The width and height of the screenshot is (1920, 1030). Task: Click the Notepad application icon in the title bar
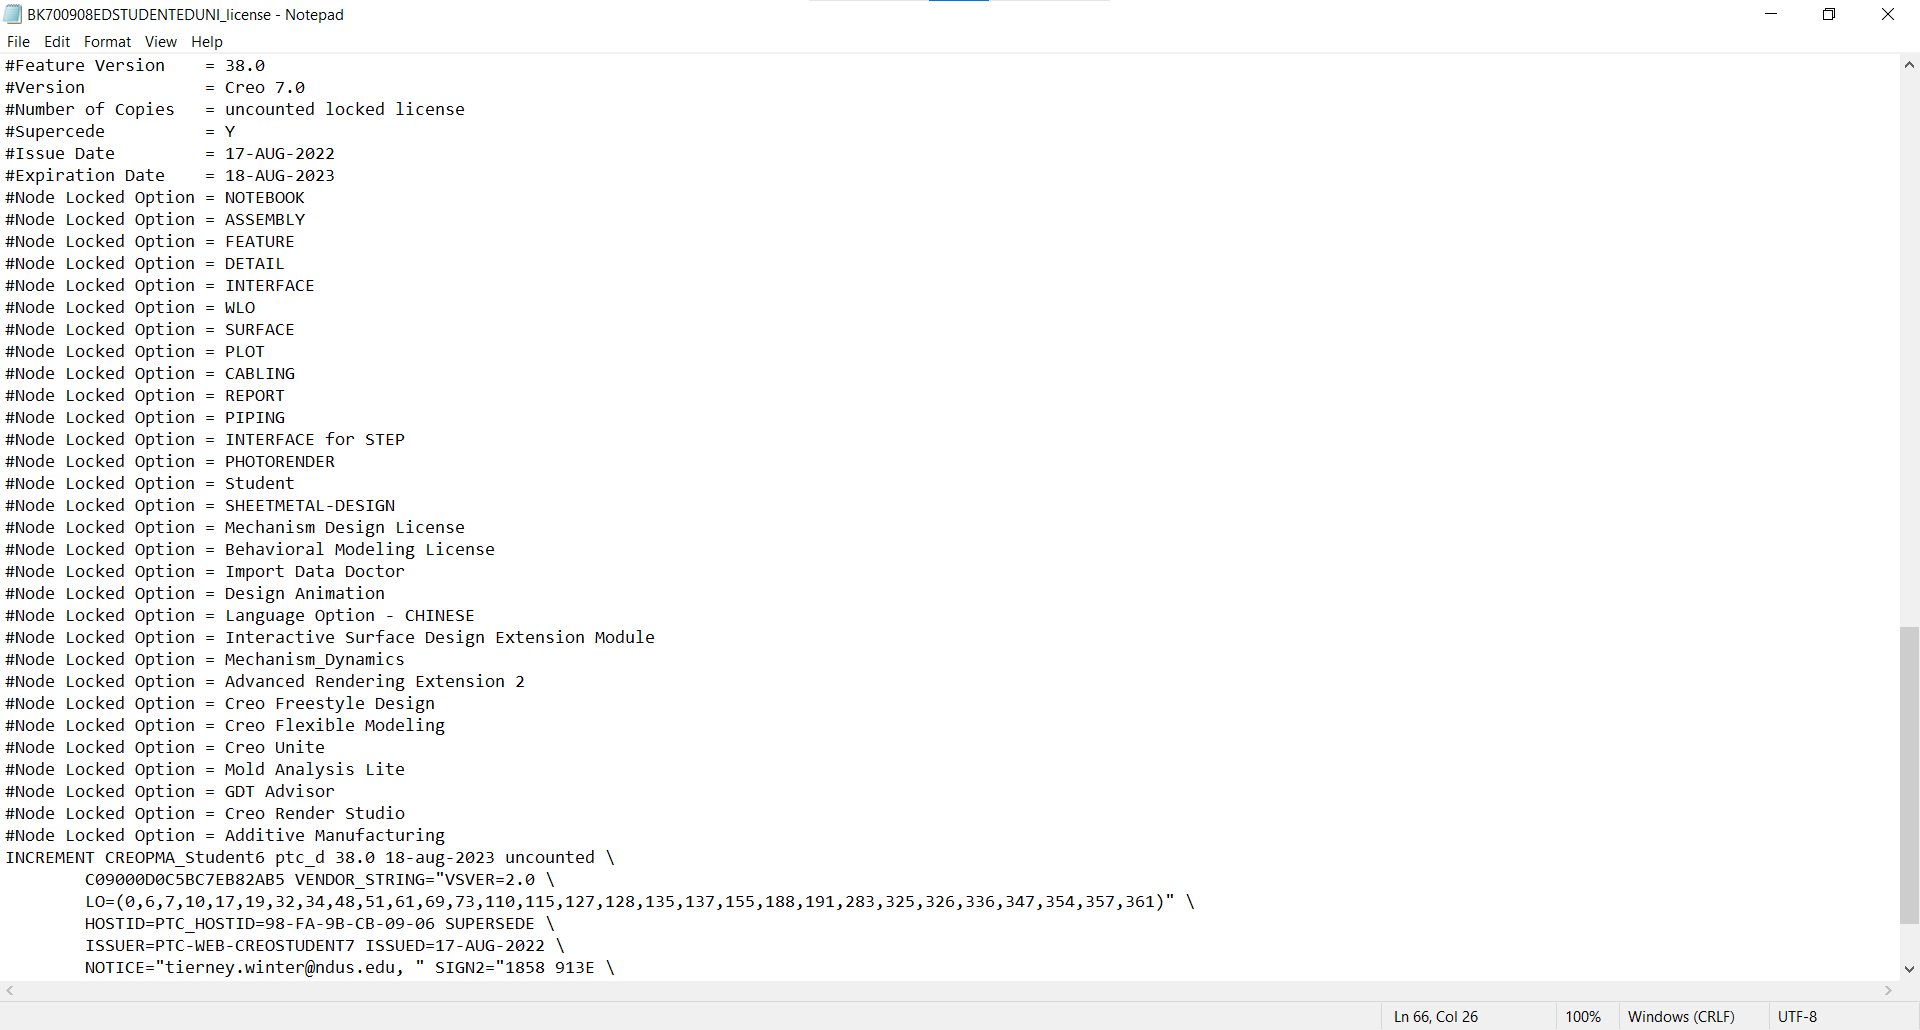11,14
